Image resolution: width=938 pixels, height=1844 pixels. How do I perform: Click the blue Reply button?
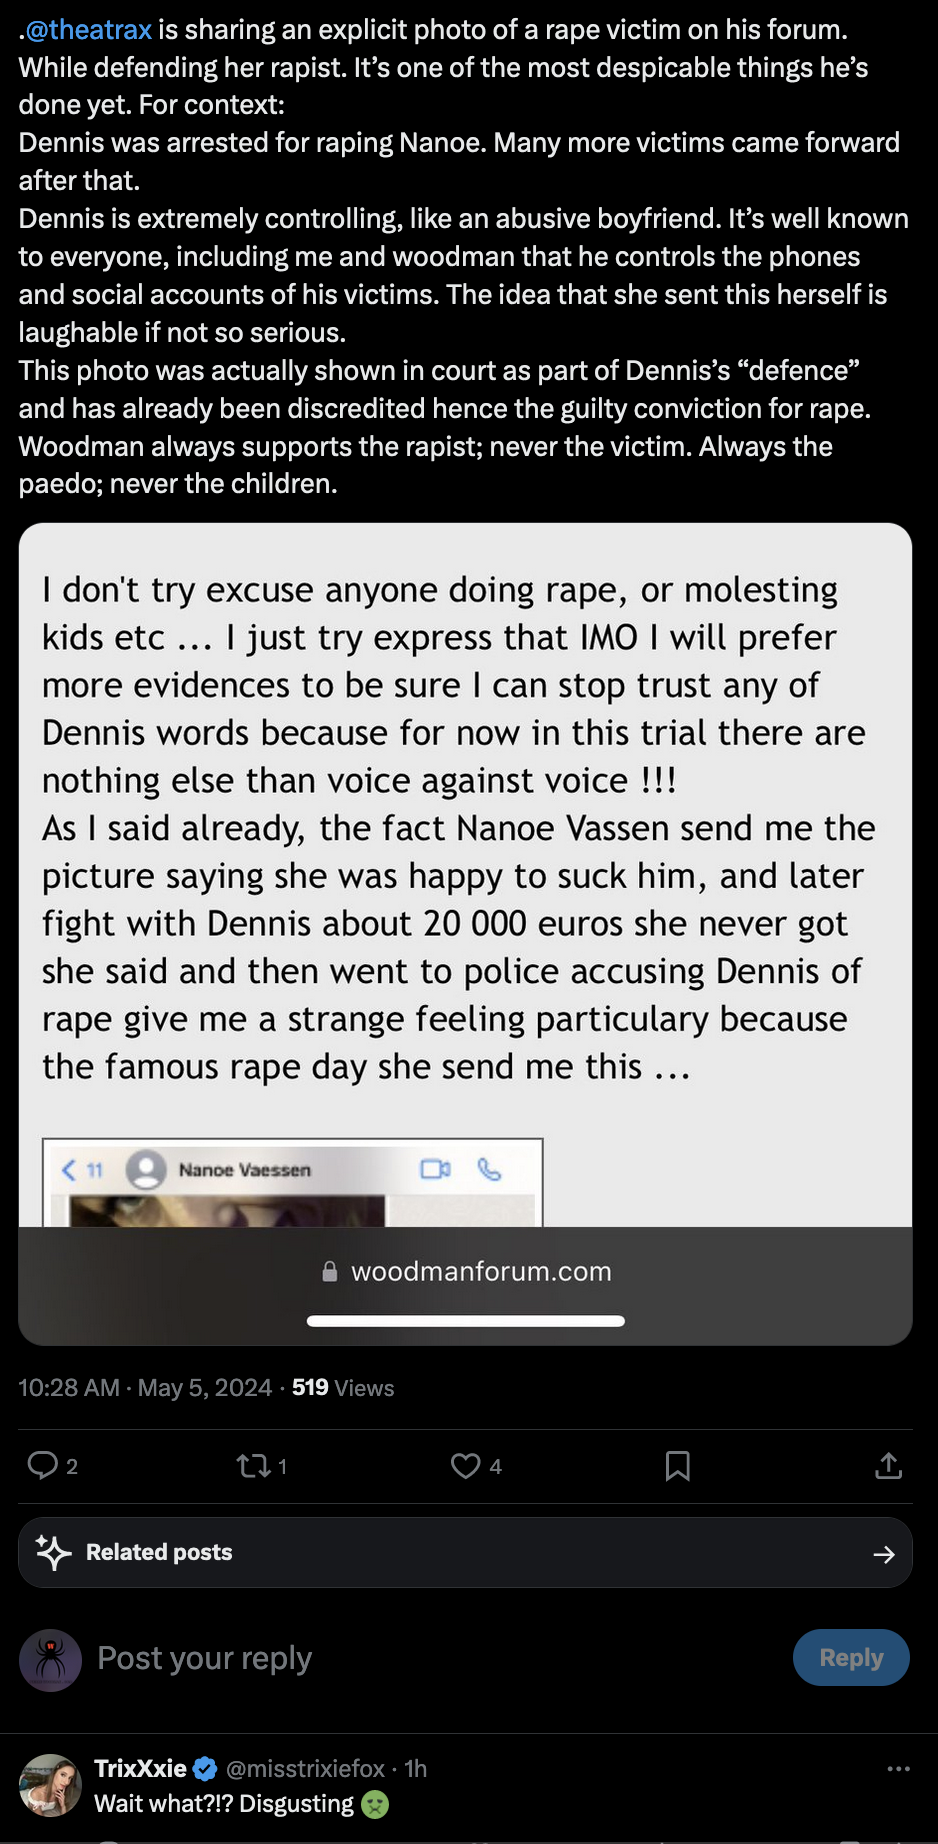coord(850,1658)
